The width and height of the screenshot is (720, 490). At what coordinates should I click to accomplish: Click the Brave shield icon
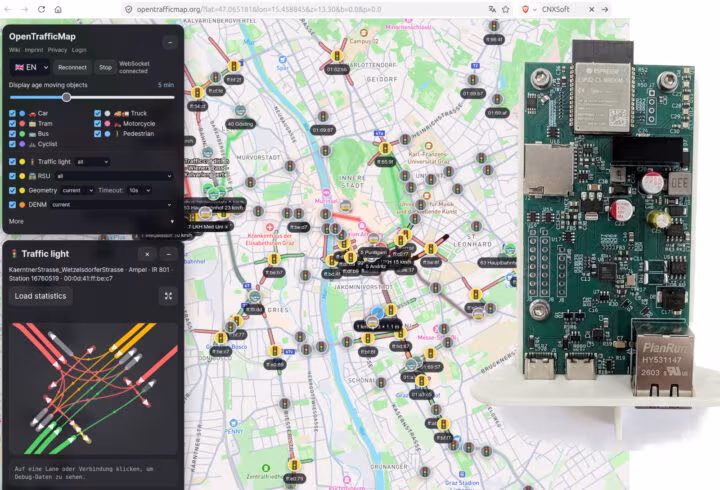[x=525, y=9]
